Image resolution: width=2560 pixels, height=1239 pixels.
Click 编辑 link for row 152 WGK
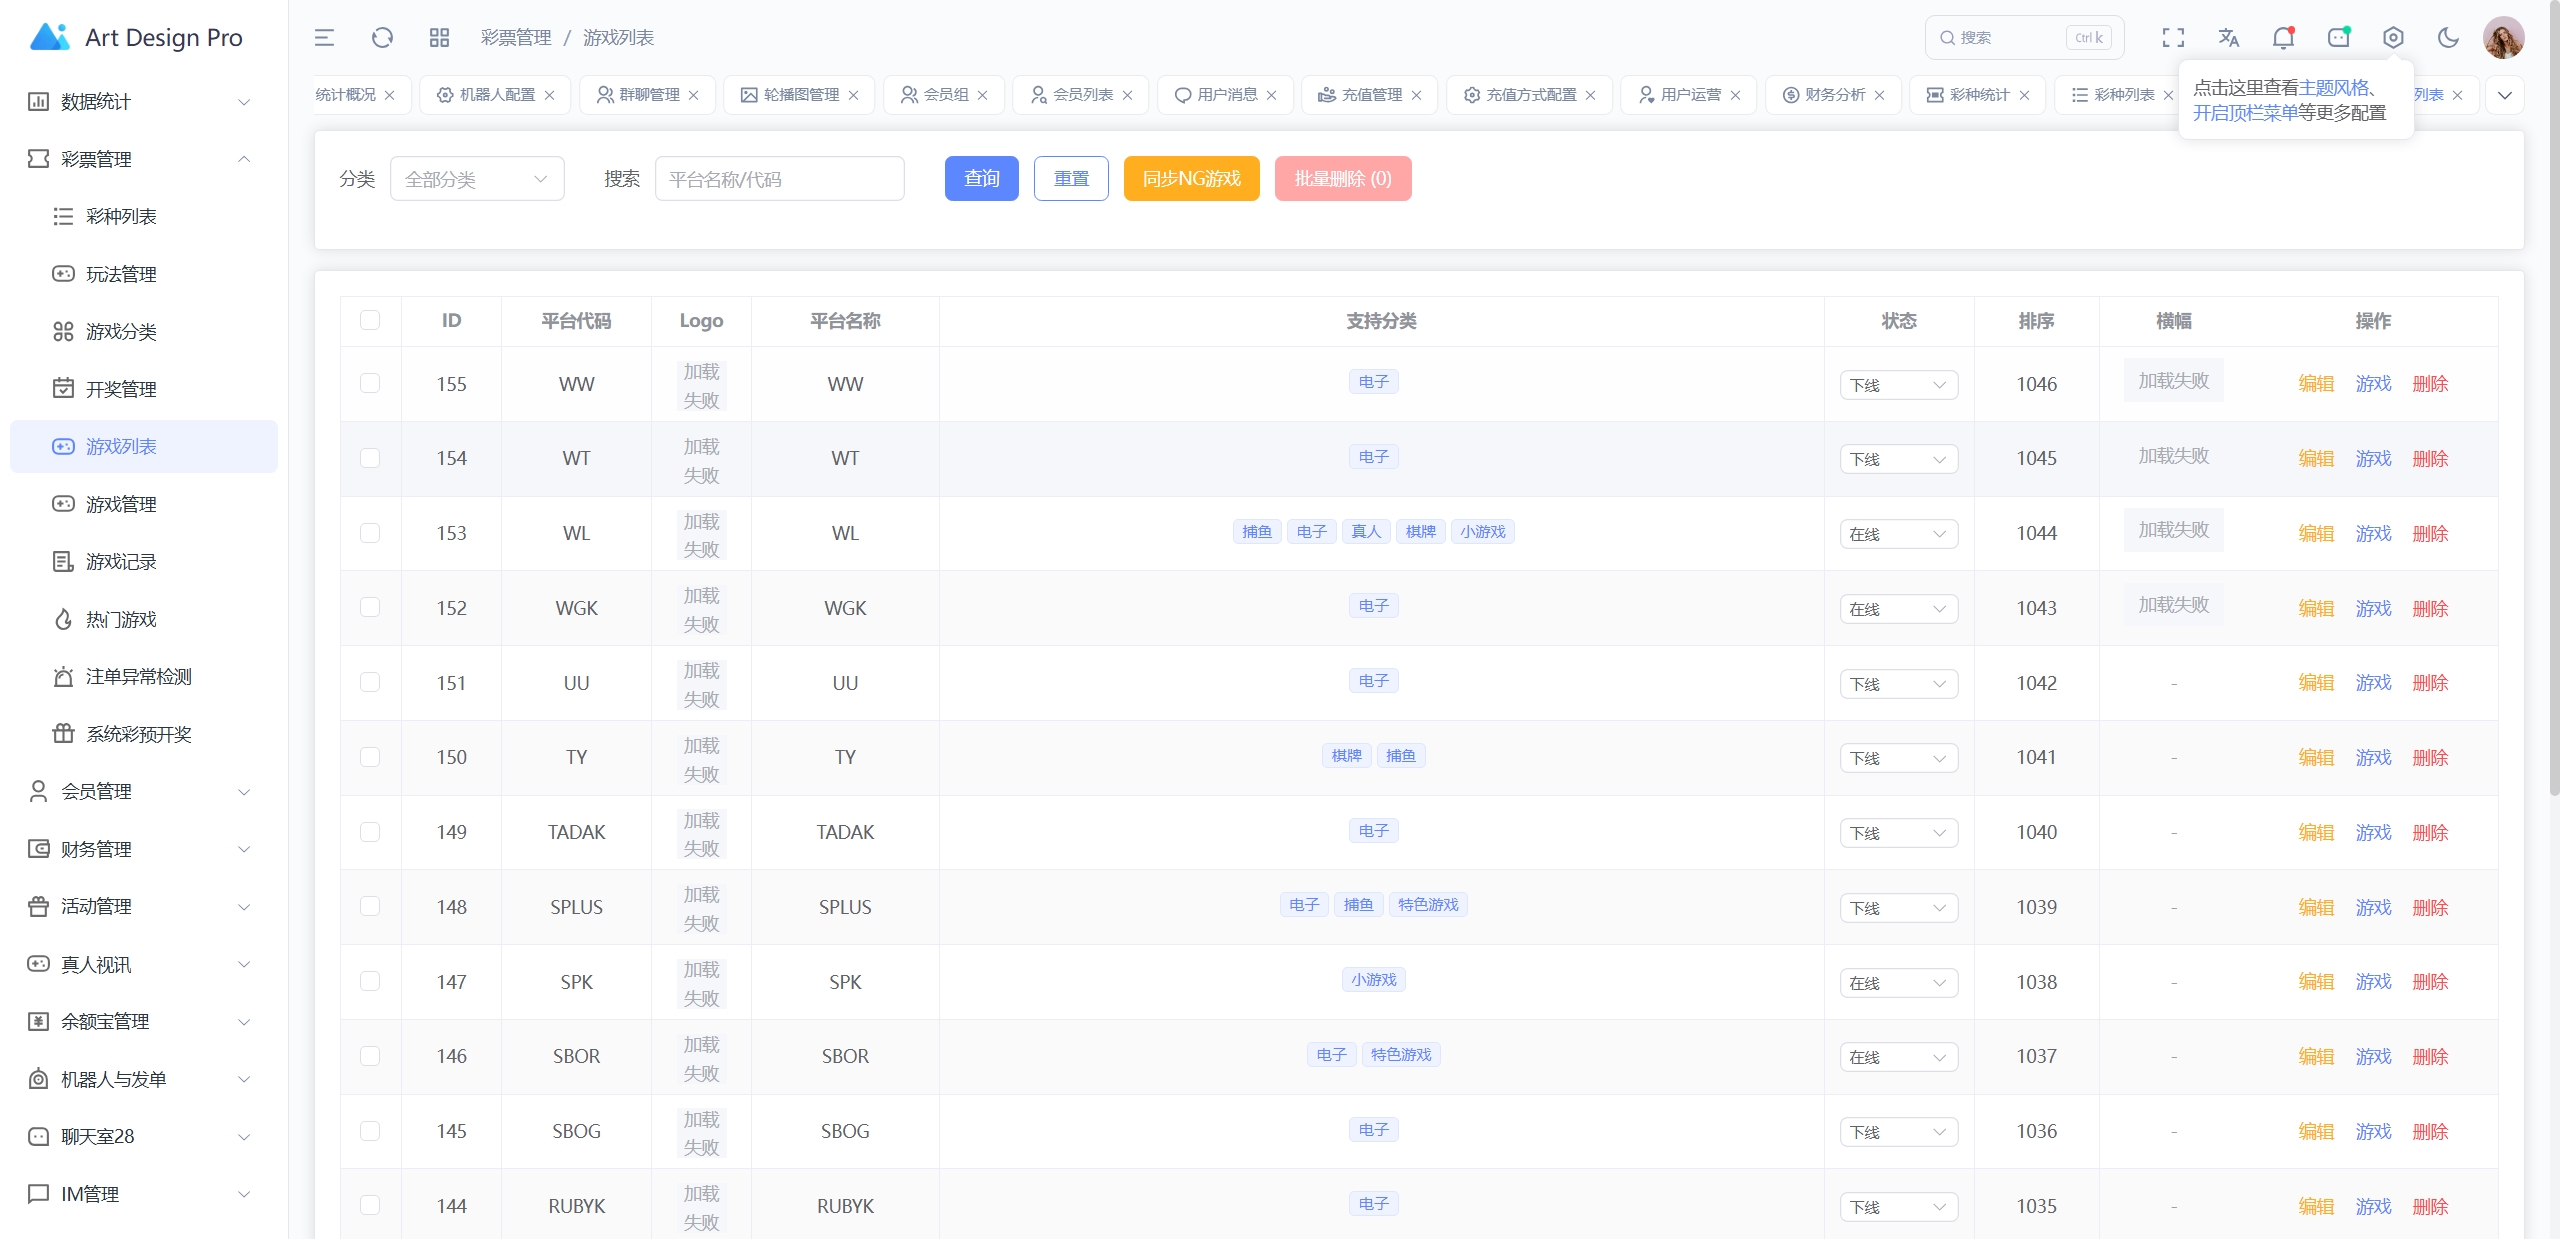click(x=2316, y=608)
